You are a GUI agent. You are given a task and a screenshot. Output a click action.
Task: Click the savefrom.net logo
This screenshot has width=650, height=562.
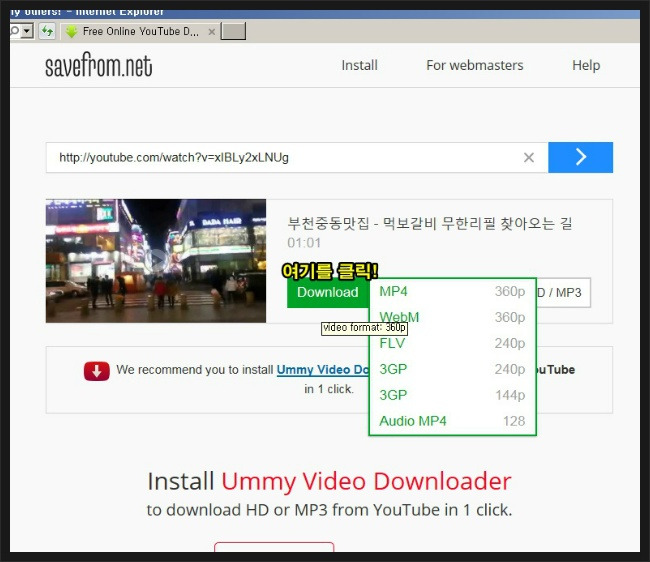coord(99,65)
